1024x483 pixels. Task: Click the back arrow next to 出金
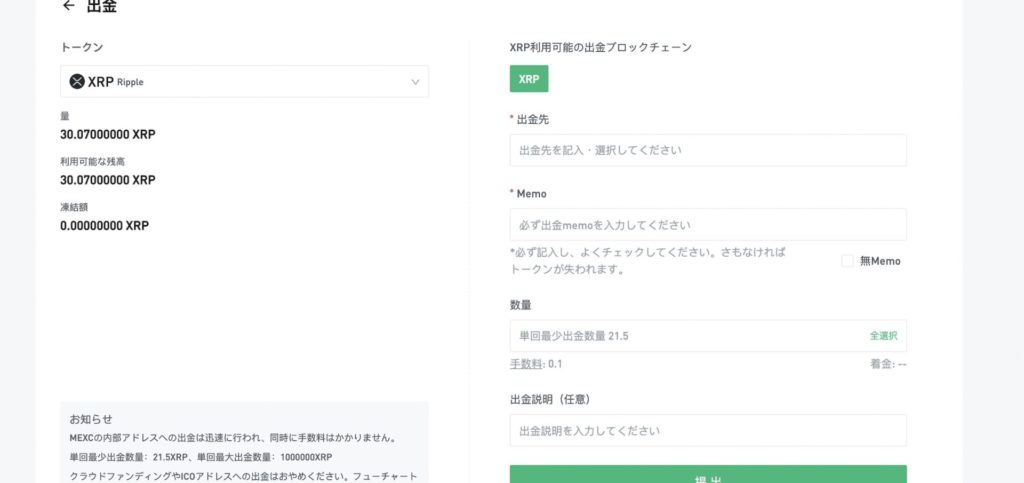[x=68, y=6]
